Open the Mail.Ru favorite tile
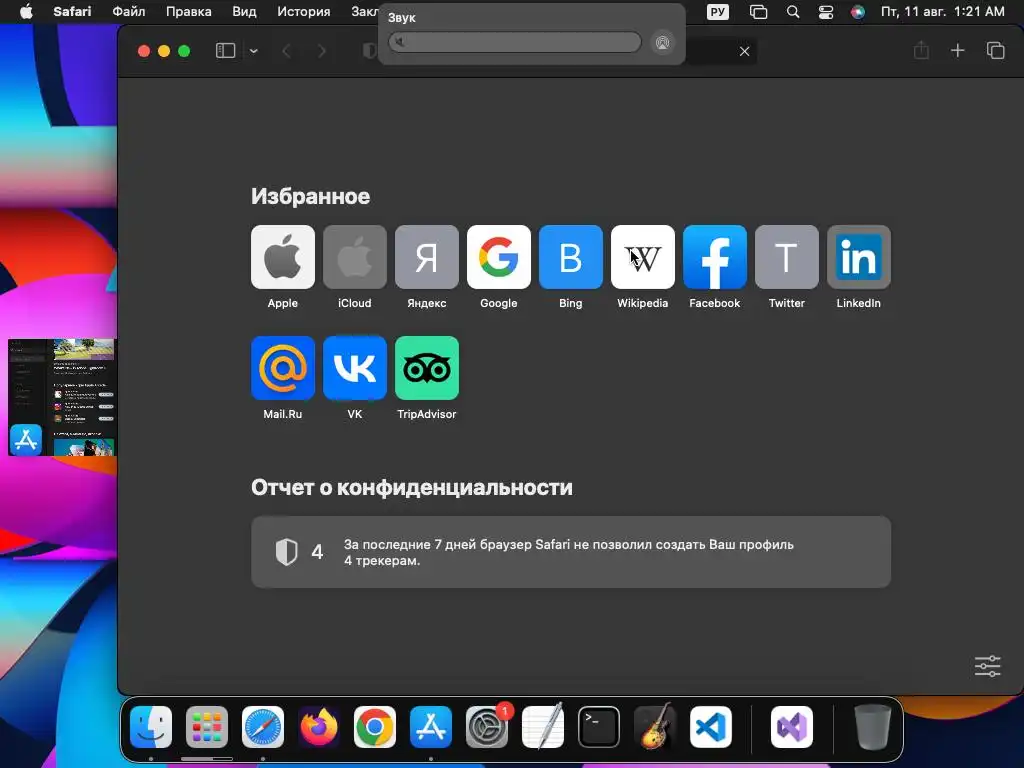Screen dimensions: 1024x768 283,368
